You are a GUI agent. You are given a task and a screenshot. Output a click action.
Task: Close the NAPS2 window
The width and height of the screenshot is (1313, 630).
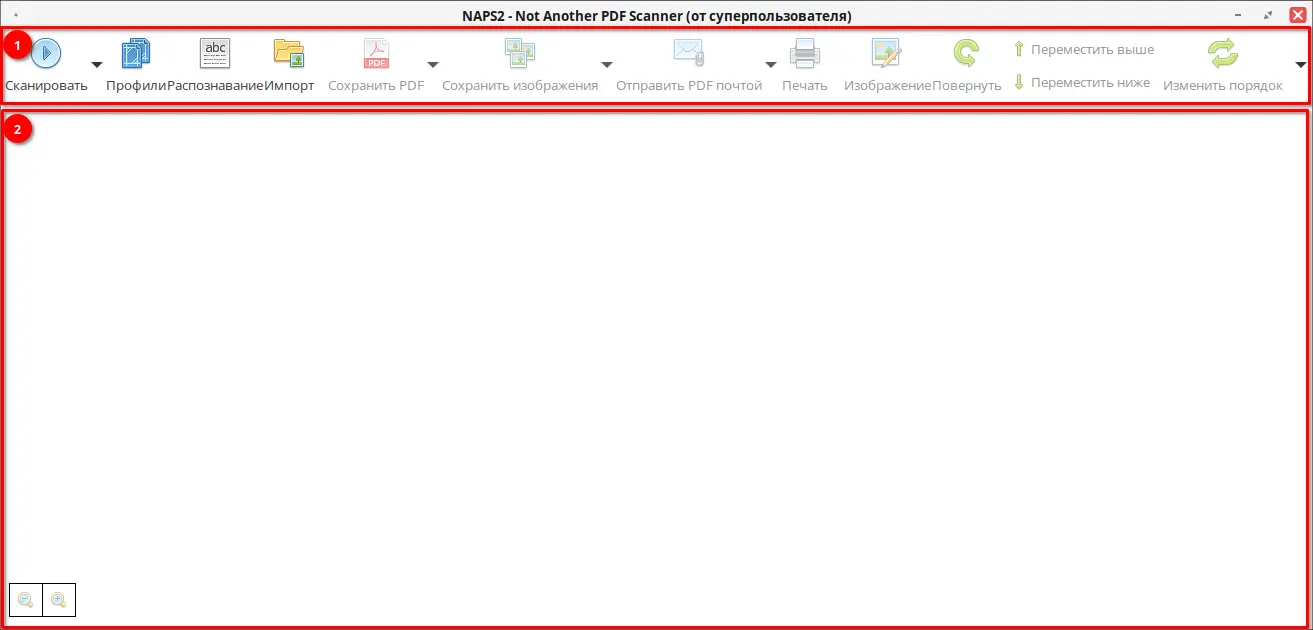click(x=1298, y=15)
